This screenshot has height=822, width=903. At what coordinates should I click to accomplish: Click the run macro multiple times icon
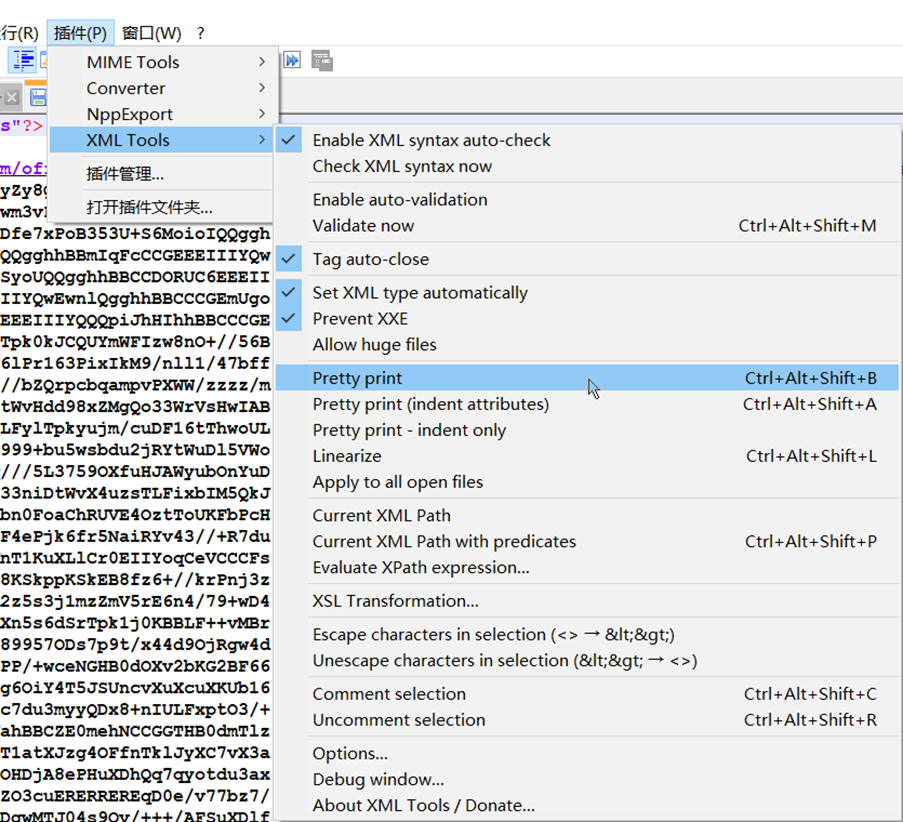pos(292,61)
